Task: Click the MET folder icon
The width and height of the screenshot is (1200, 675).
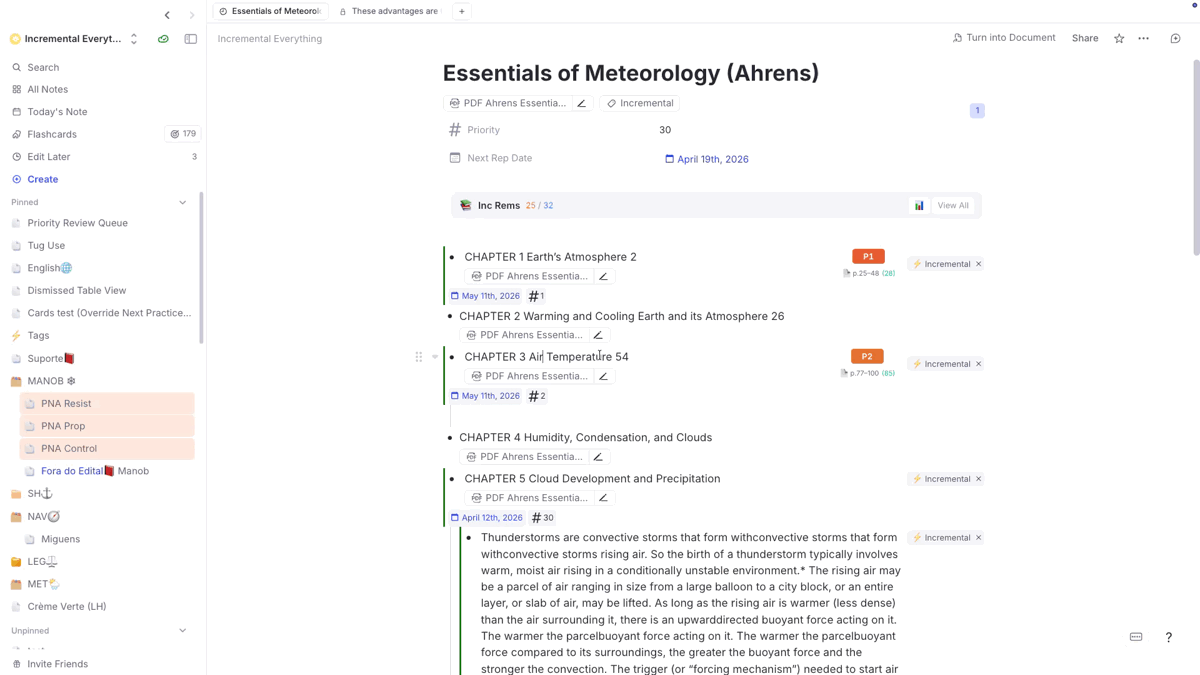Action: tap(16, 584)
